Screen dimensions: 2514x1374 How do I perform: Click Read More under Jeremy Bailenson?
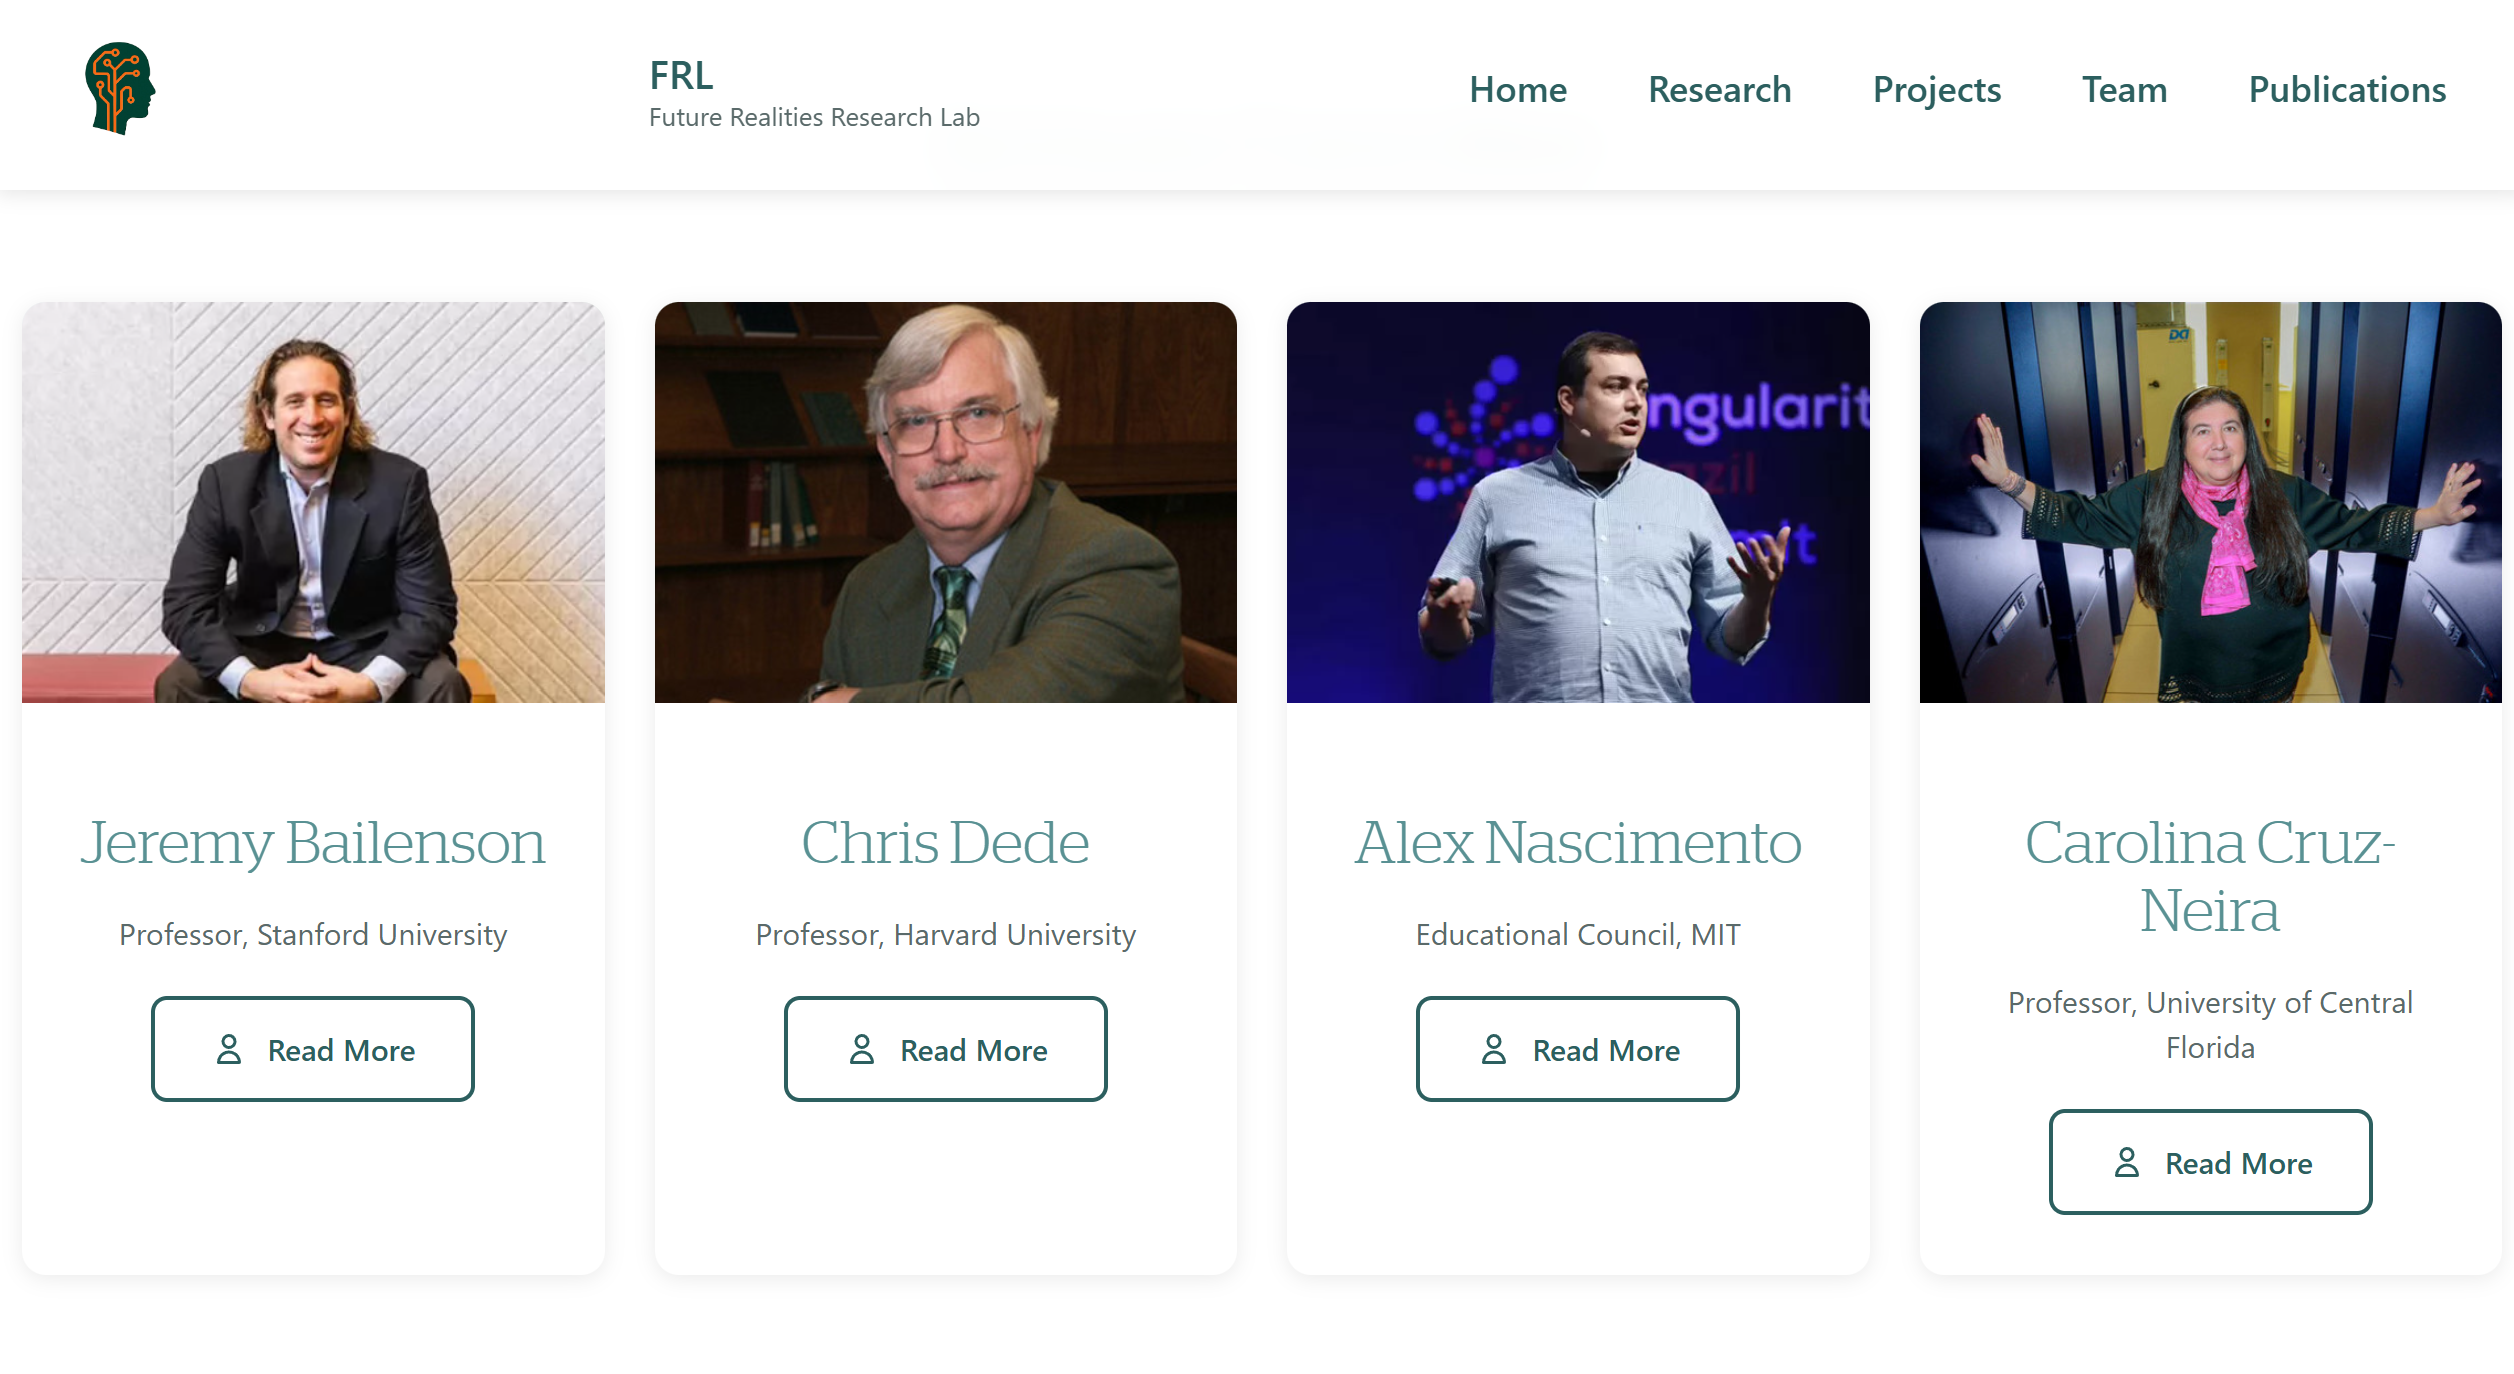[x=313, y=1049]
